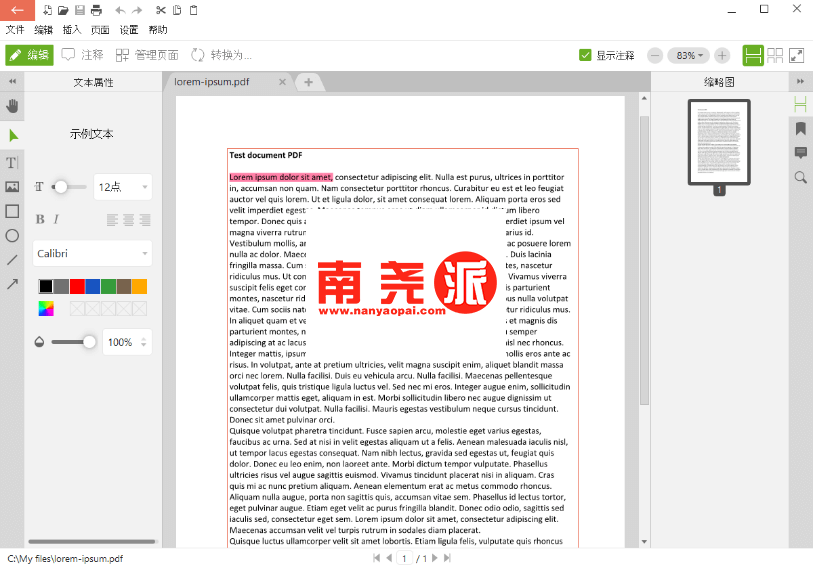The height and width of the screenshot is (568, 813).
Task: Align text center
Action: coord(129,220)
